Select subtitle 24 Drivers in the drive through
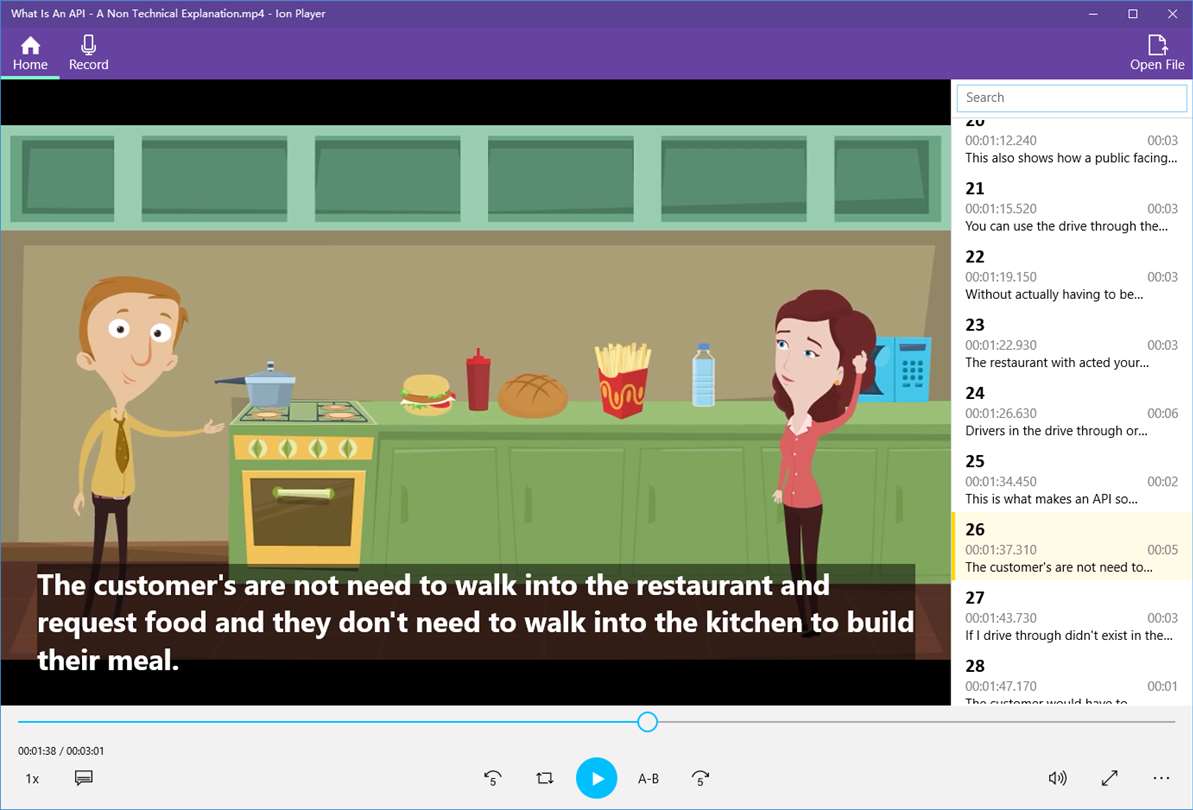This screenshot has height=810, width=1193. coord(1071,411)
